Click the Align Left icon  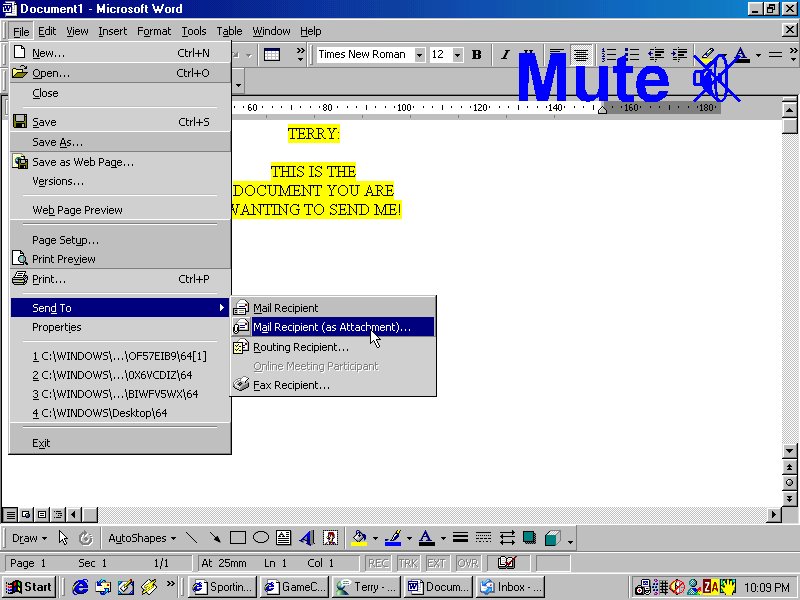coord(557,55)
